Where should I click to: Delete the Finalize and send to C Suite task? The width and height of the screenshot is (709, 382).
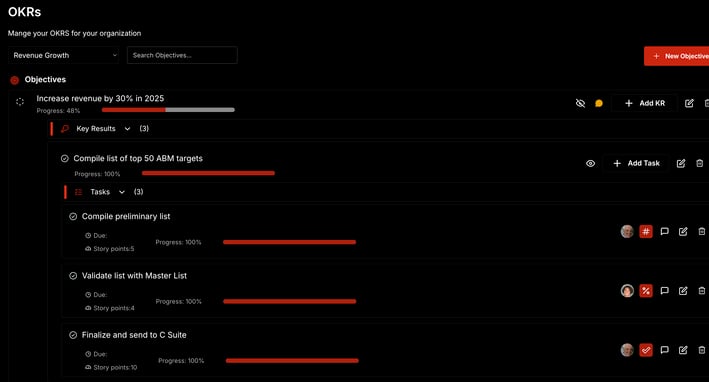[701, 350]
